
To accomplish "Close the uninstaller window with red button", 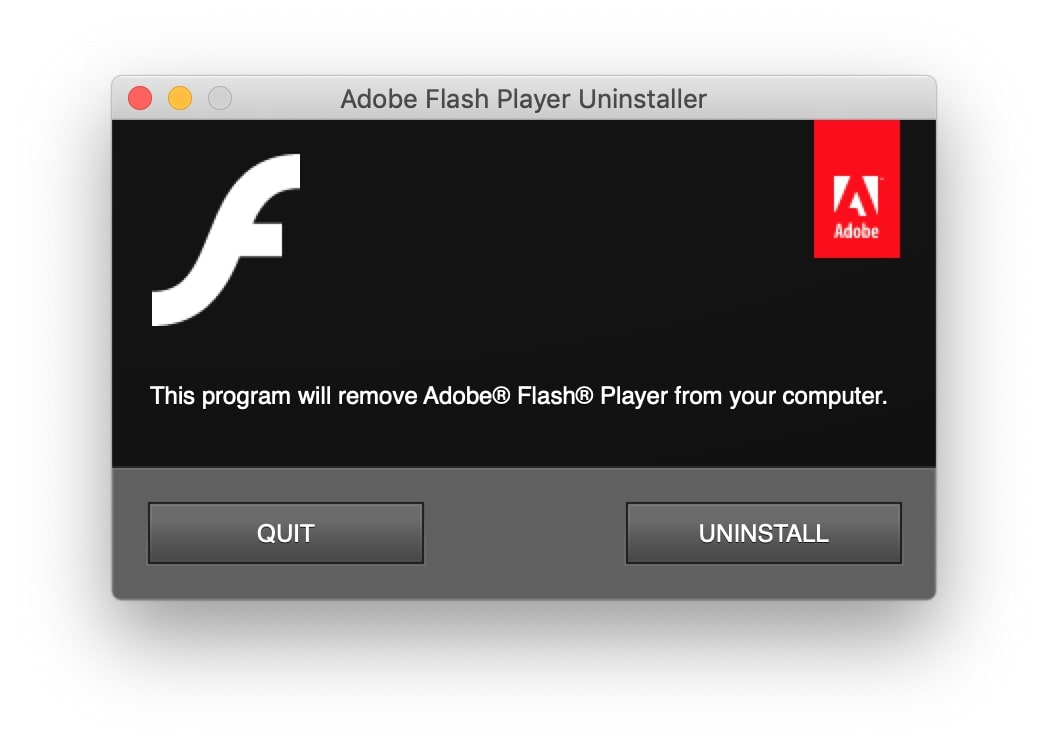I will pyautogui.click(x=140, y=97).
